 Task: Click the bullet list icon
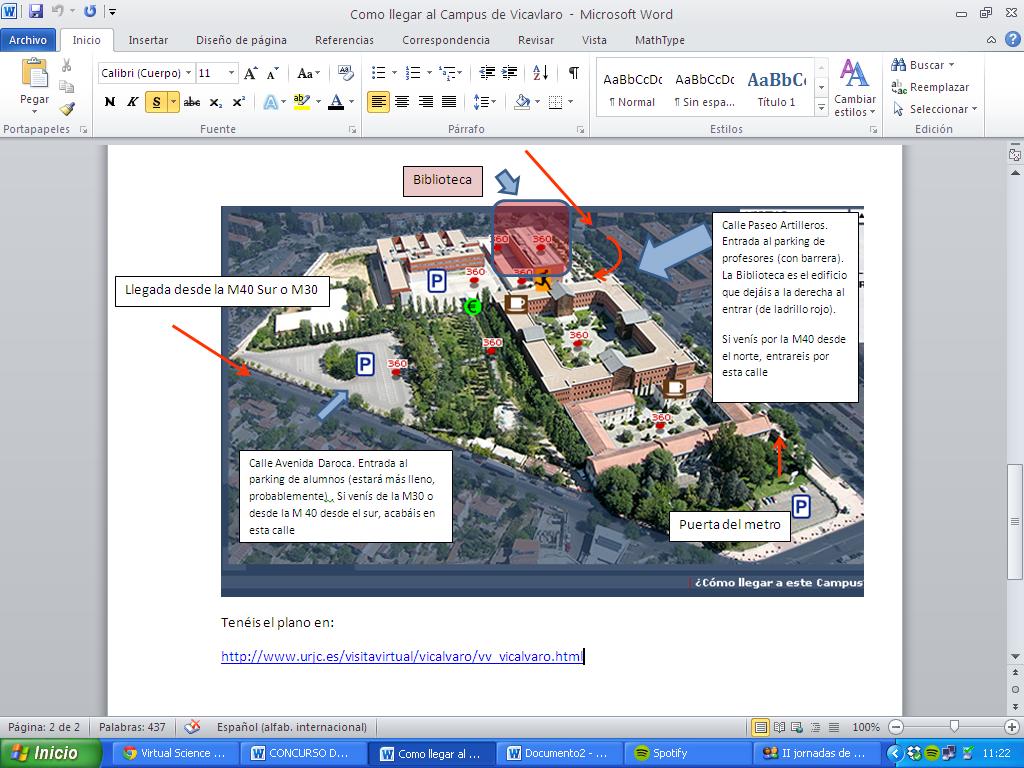379,73
